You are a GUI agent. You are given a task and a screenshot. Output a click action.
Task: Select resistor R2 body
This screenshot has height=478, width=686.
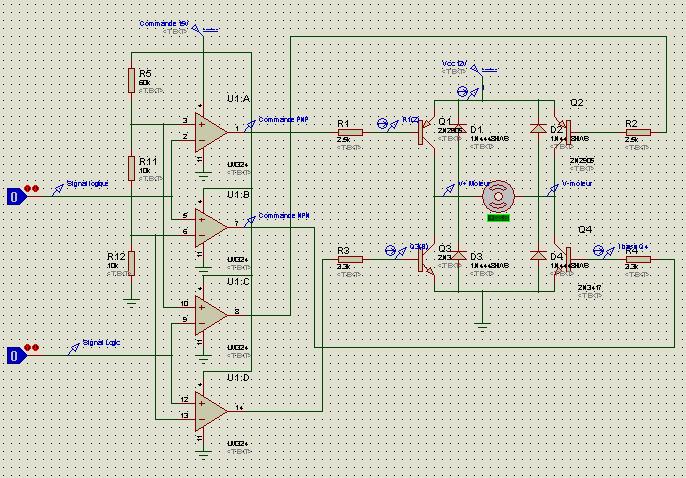(x=638, y=132)
